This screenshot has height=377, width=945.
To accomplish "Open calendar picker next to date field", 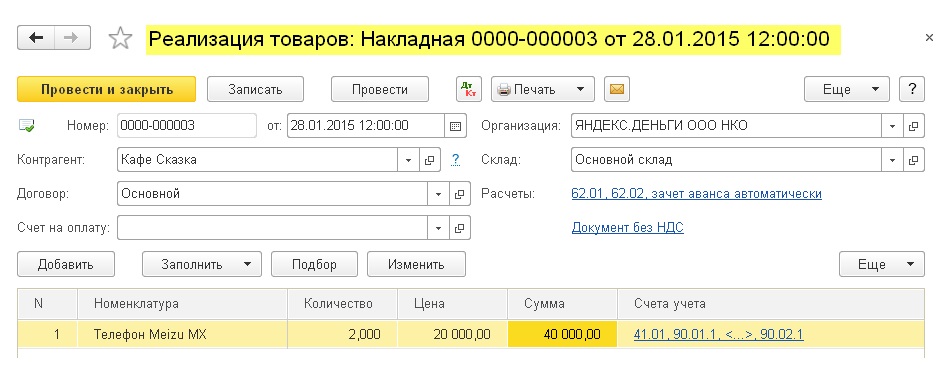I will click(x=456, y=126).
